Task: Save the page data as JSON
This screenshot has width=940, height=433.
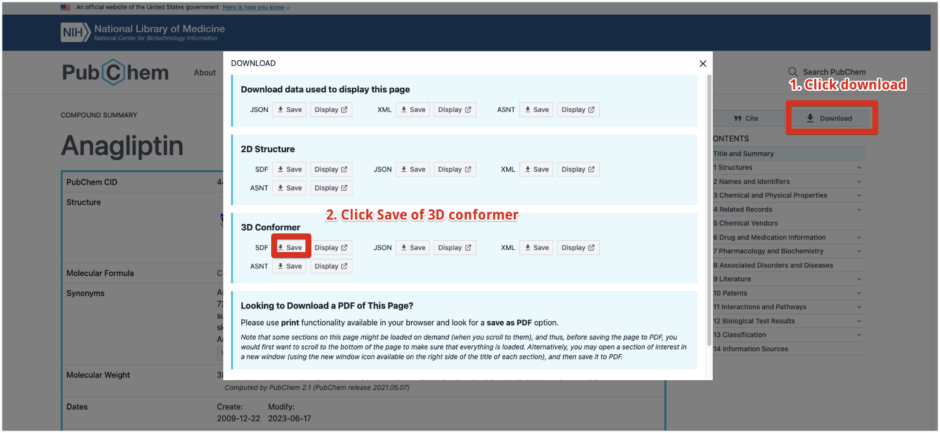Action: (290, 110)
